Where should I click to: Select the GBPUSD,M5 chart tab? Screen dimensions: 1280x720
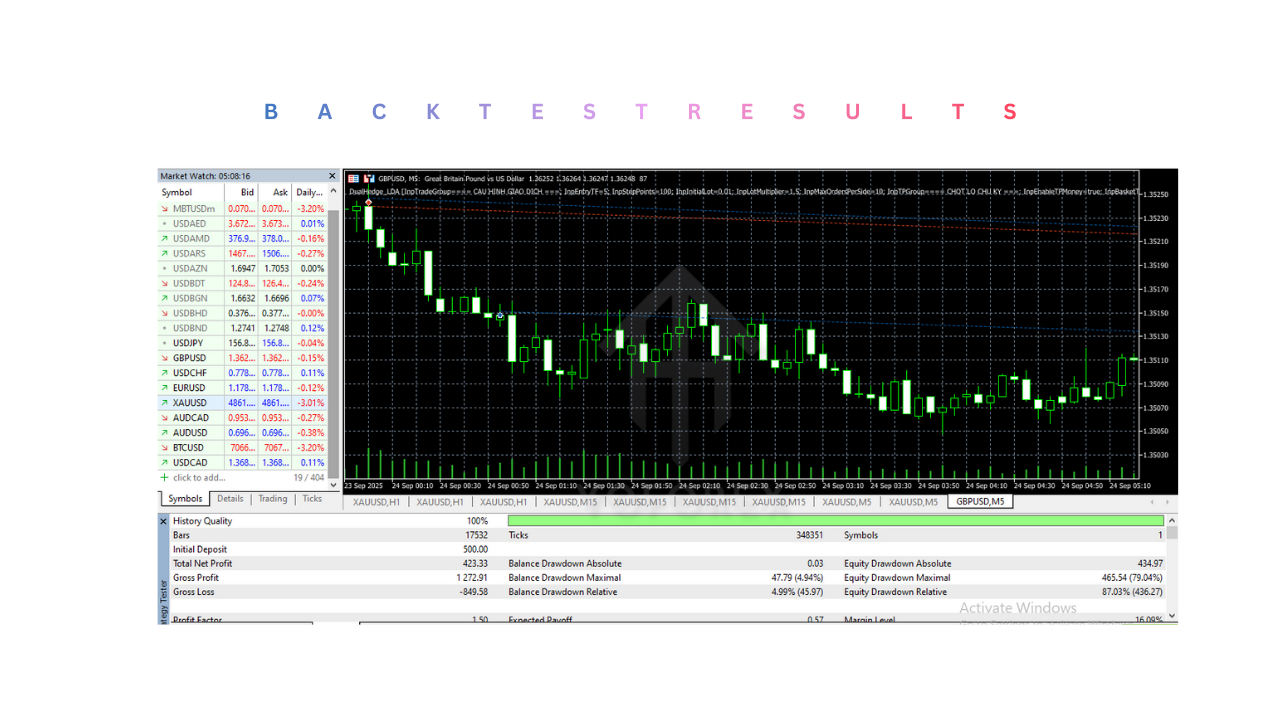coord(979,501)
